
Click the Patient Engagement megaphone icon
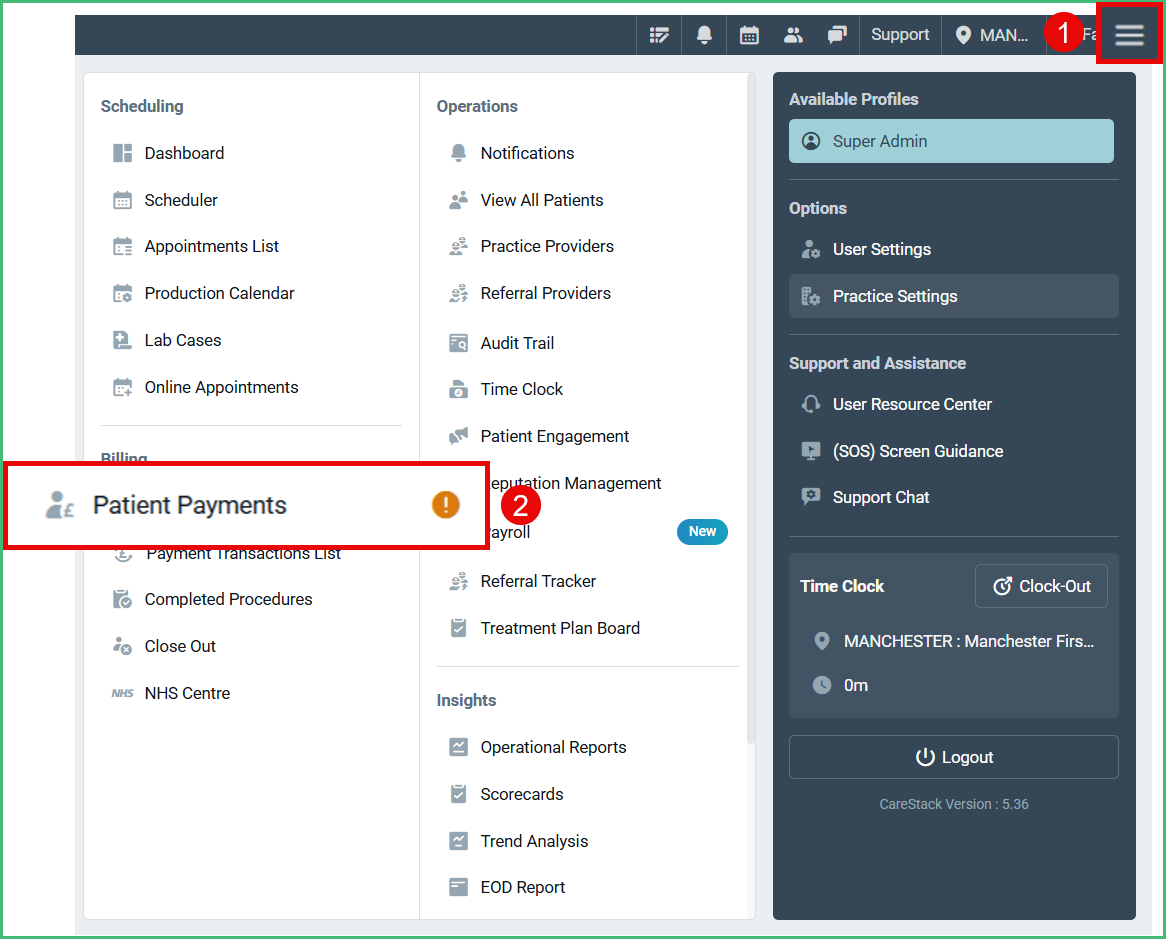tap(459, 436)
